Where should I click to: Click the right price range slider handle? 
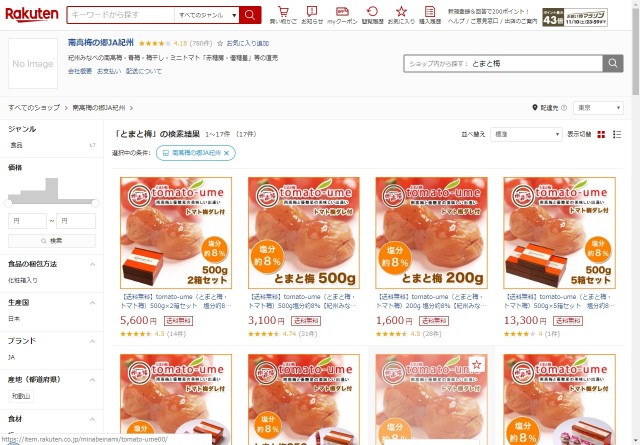(x=95, y=203)
